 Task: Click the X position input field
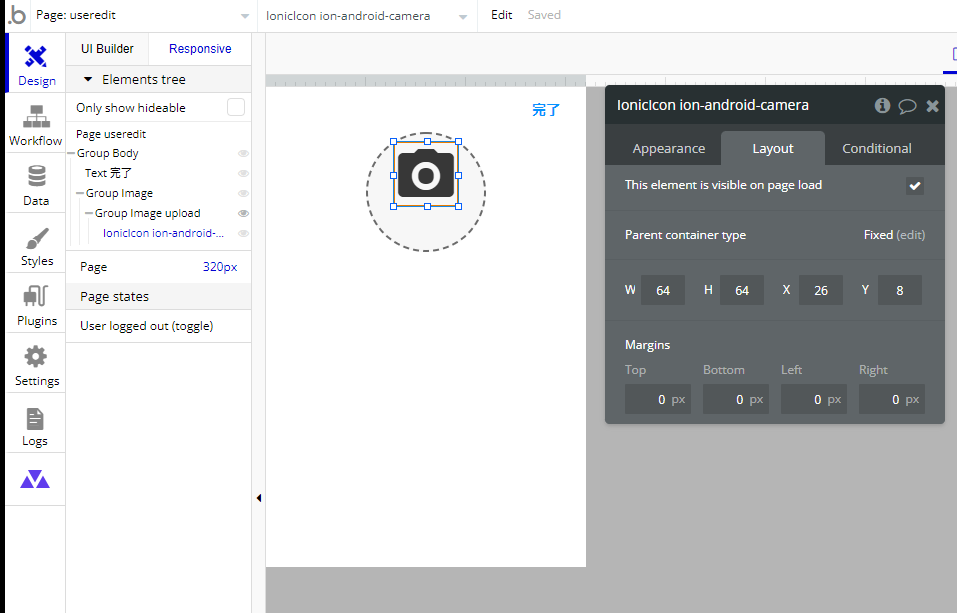pyautogui.click(x=820, y=291)
